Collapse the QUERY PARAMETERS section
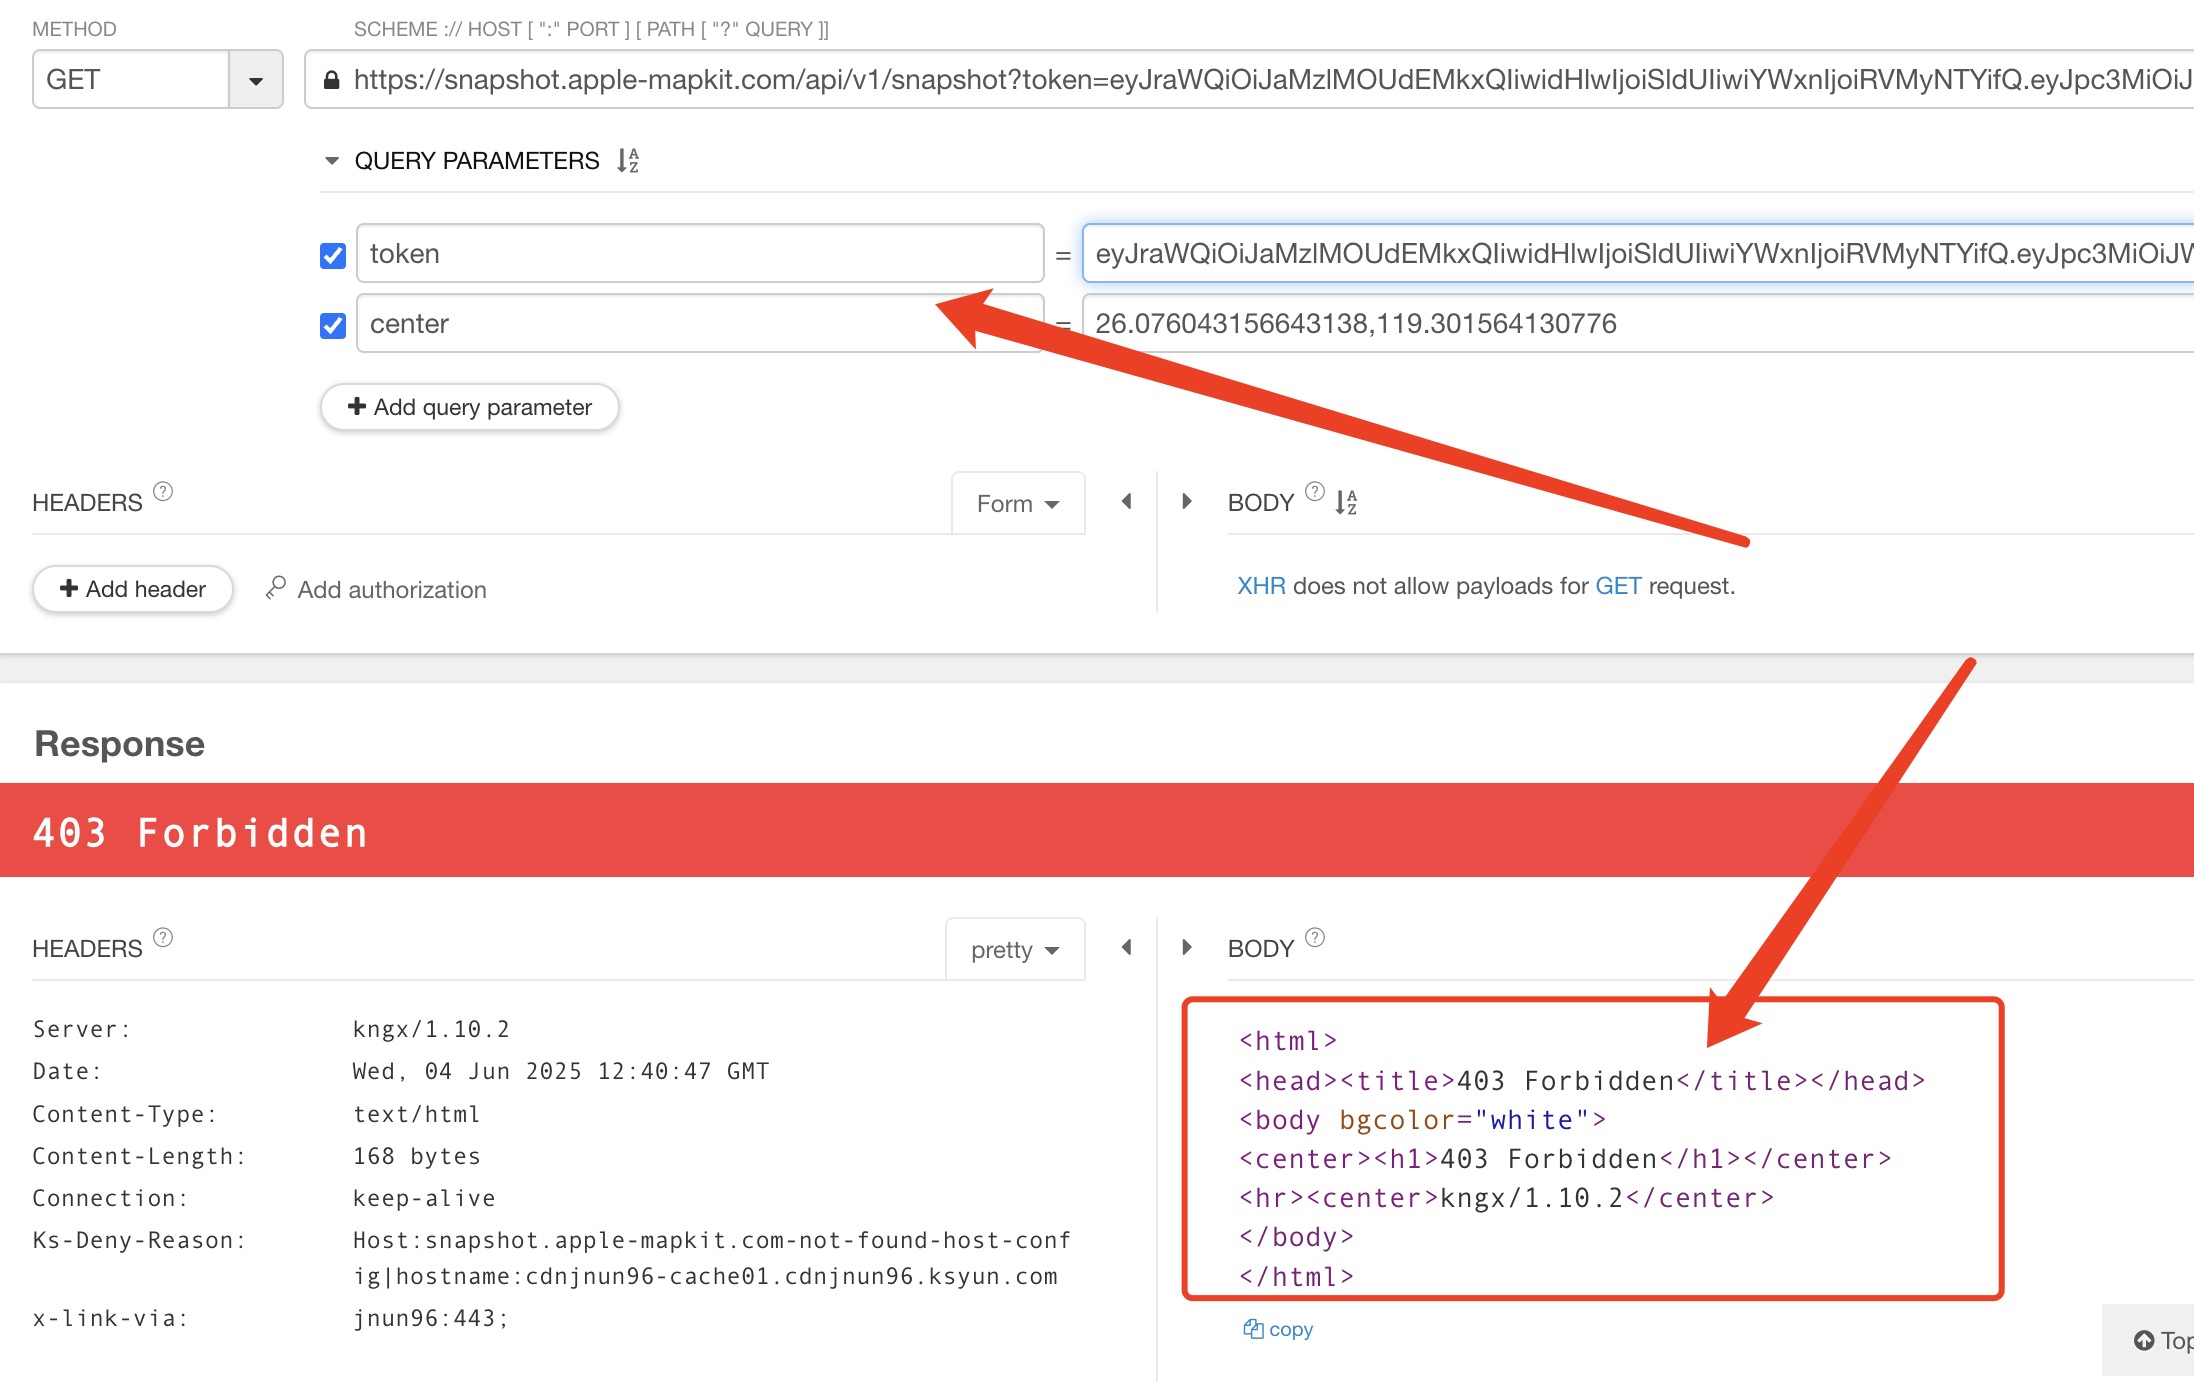The width and height of the screenshot is (2194, 1382). pos(332,161)
